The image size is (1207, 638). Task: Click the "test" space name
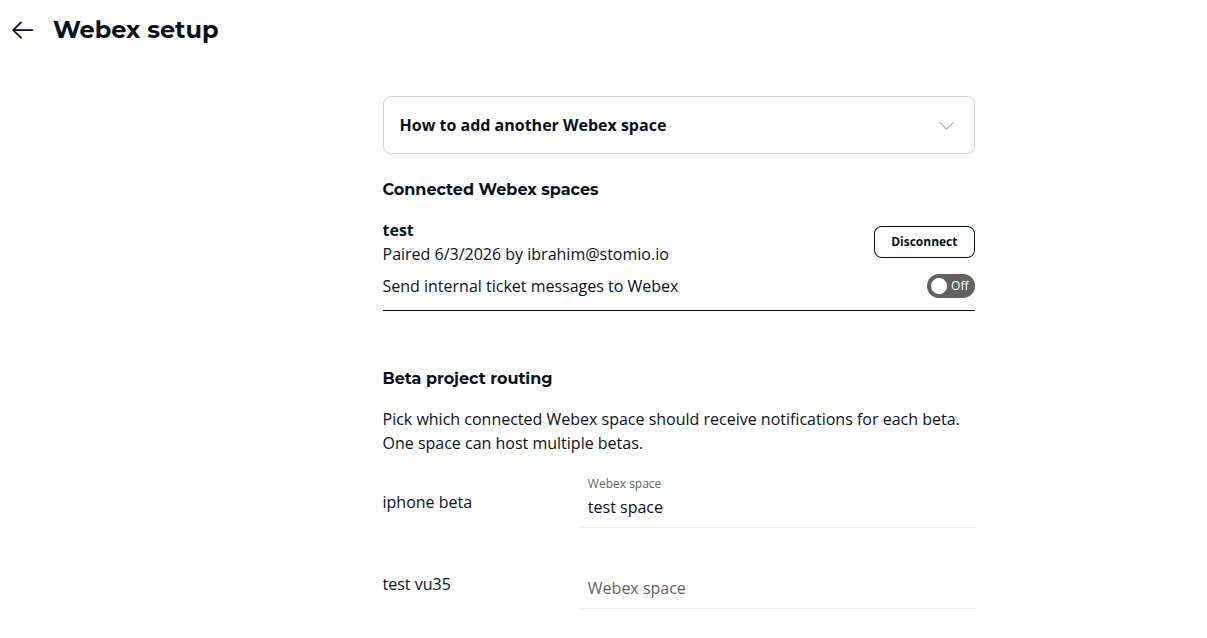point(398,230)
